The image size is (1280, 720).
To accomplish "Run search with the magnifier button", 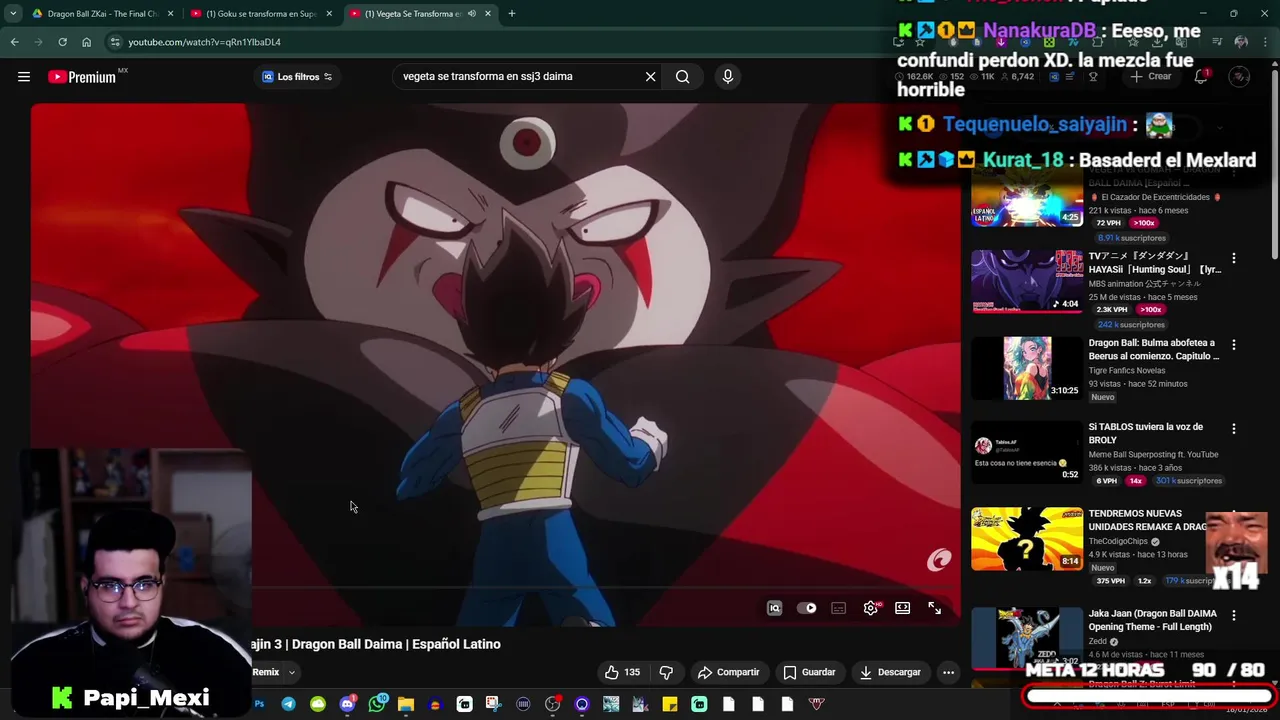I will click(x=682, y=76).
